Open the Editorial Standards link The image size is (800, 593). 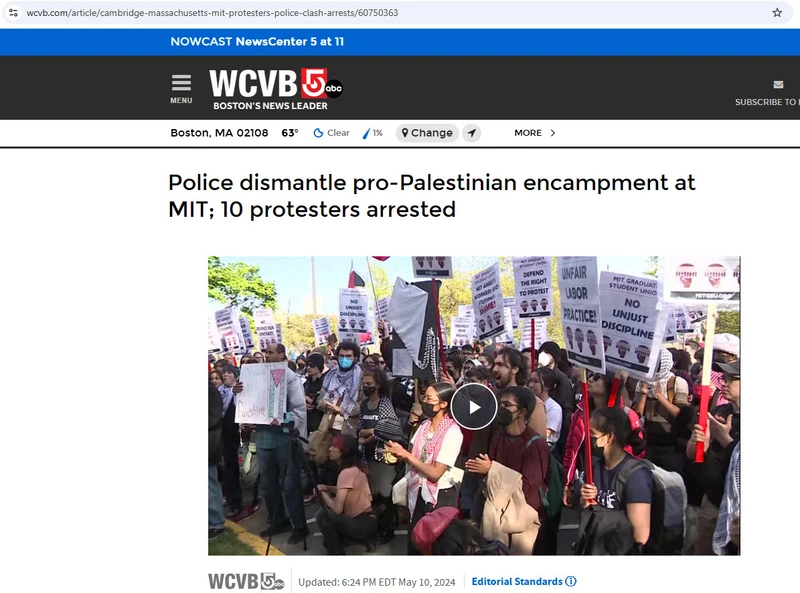(517, 581)
